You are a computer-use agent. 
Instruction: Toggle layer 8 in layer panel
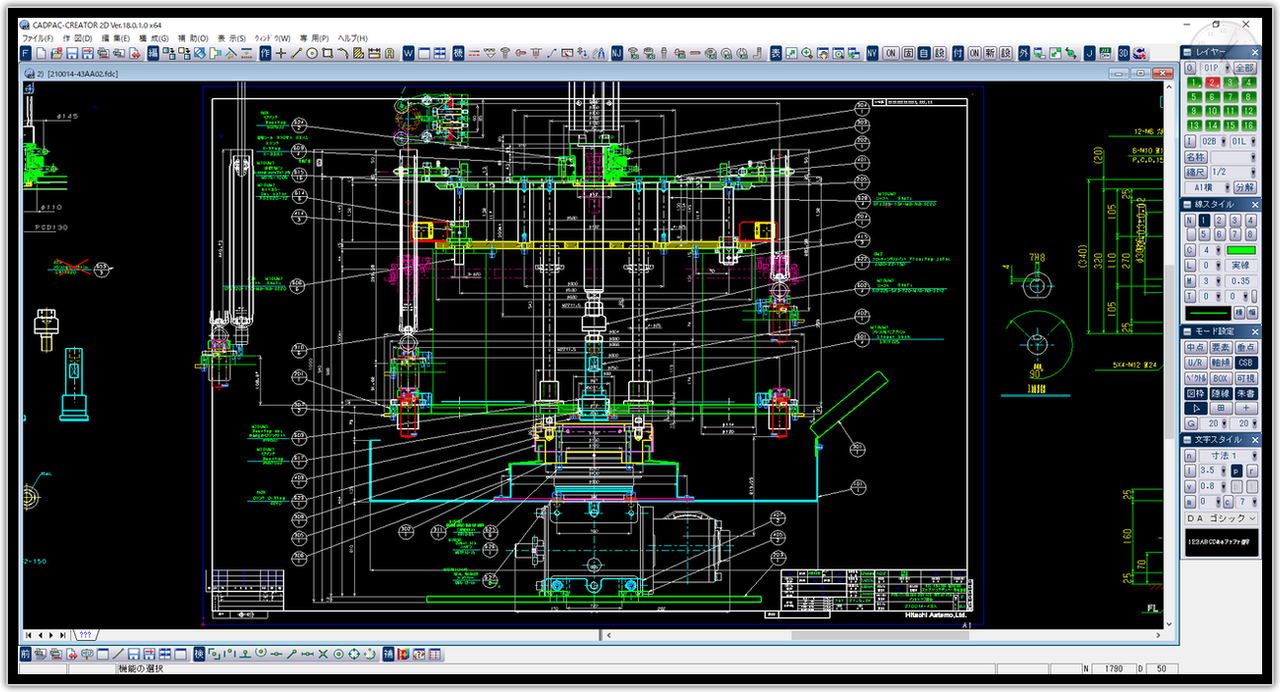[x=1248, y=97]
